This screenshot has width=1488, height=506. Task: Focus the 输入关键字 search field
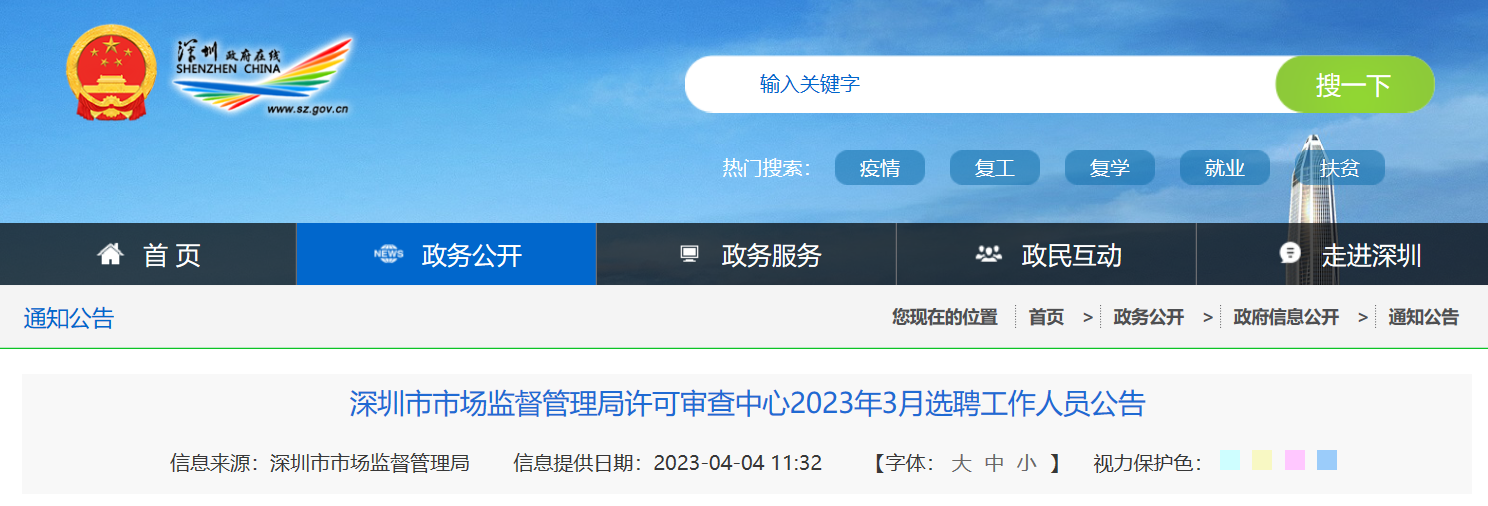pyautogui.click(x=980, y=84)
